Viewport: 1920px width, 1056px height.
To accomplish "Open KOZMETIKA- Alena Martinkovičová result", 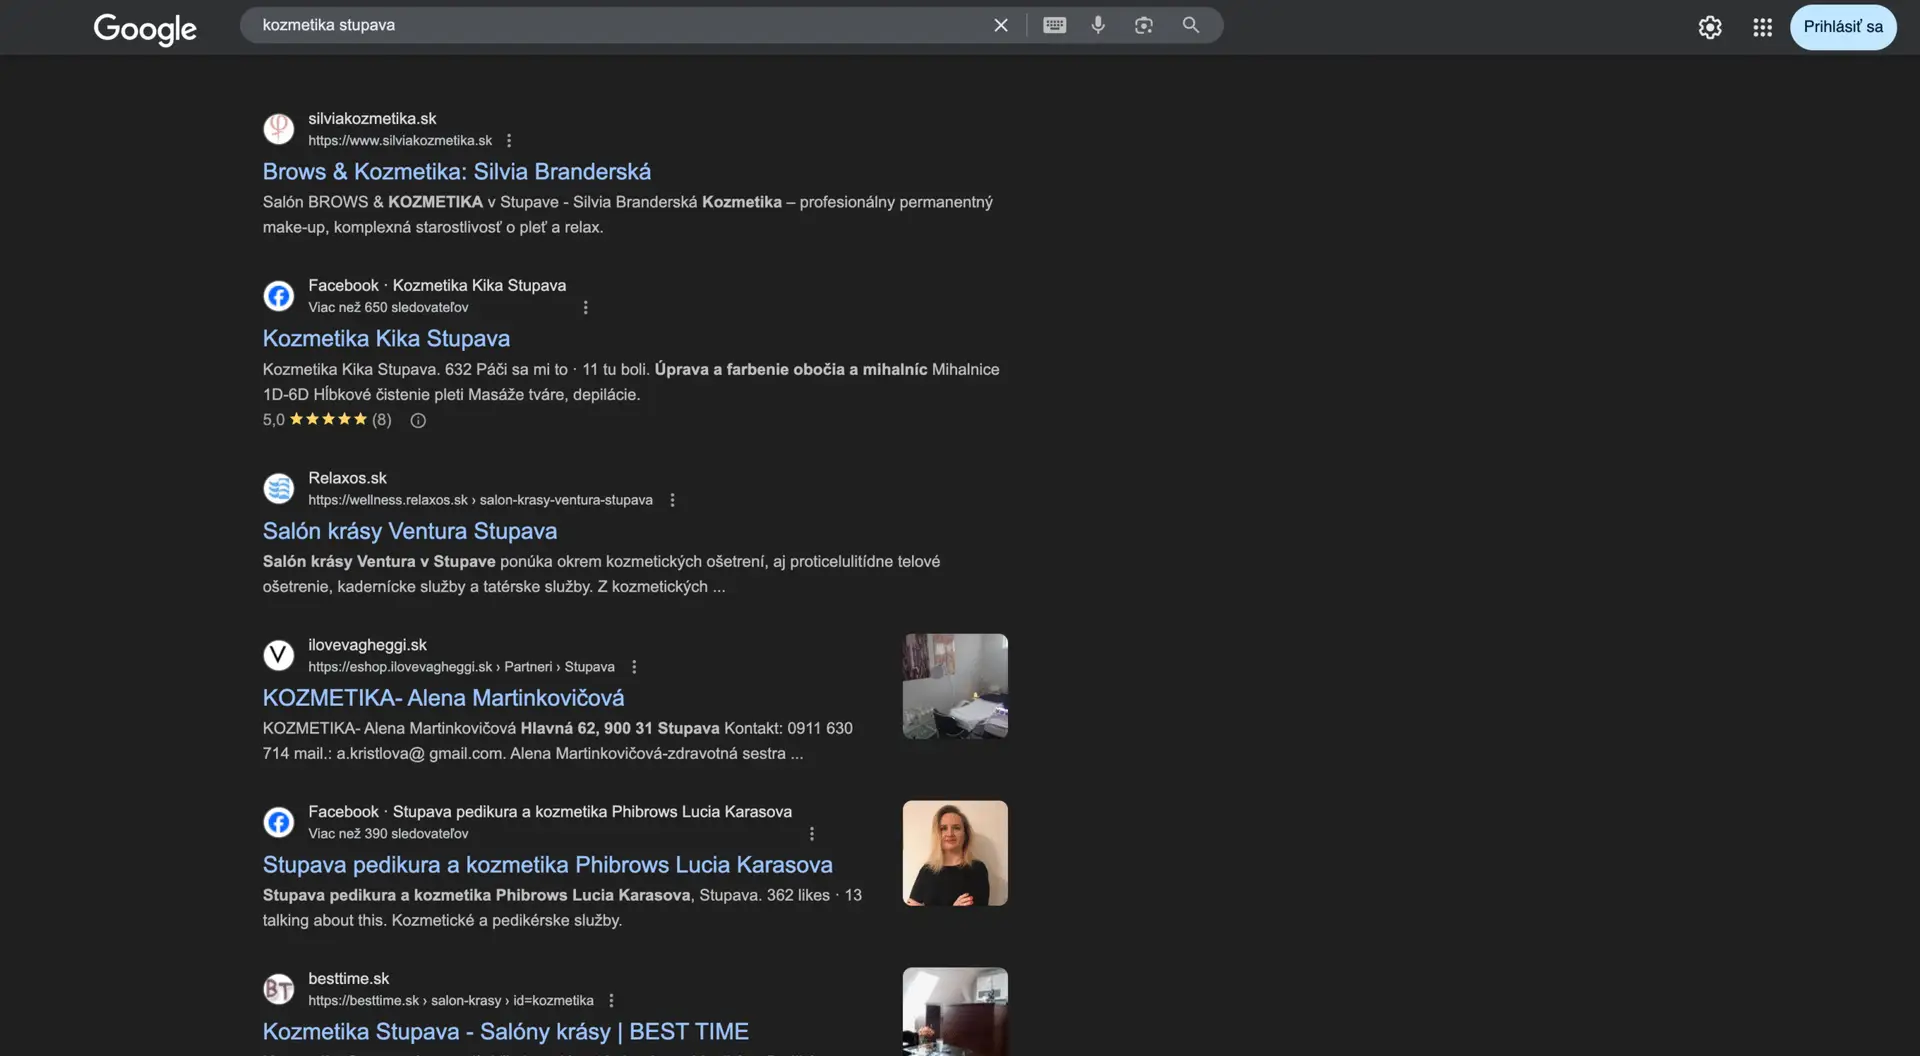I will [x=444, y=698].
